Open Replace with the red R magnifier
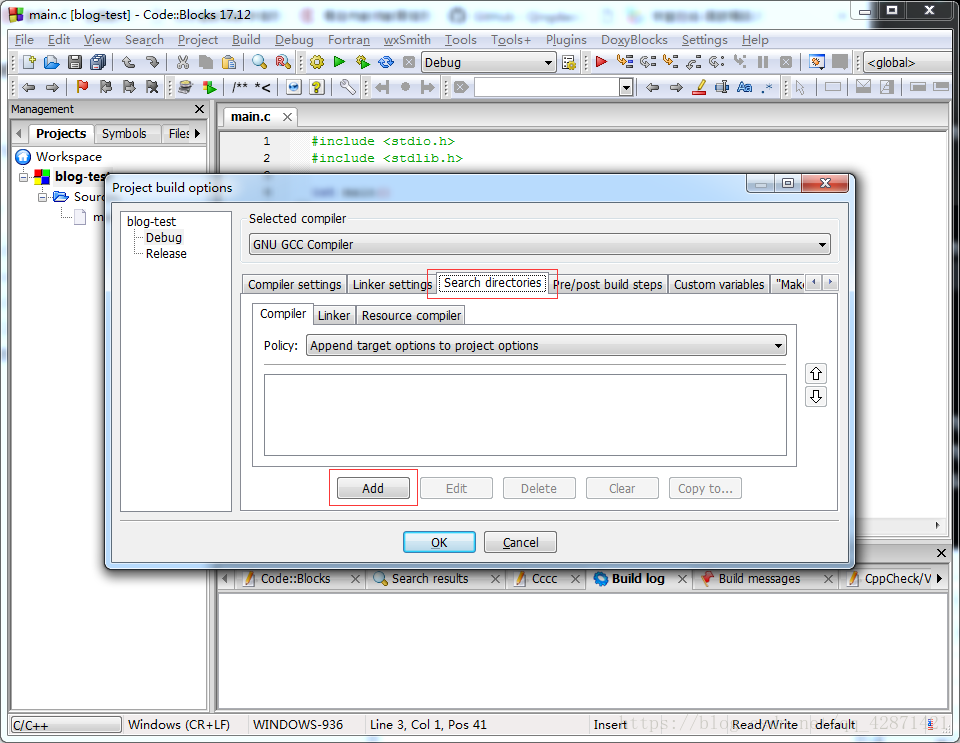This screenshot has width=960, height=743. click(283, 62)
